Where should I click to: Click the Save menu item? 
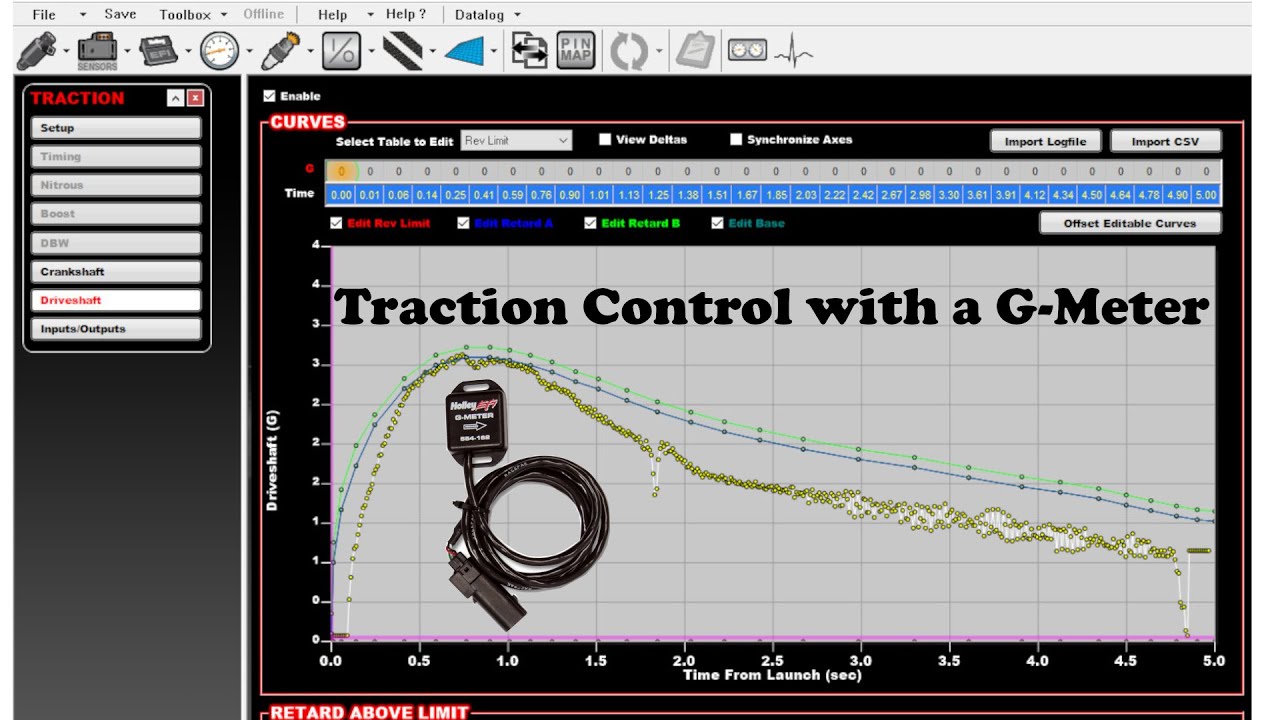coord(120,15)
